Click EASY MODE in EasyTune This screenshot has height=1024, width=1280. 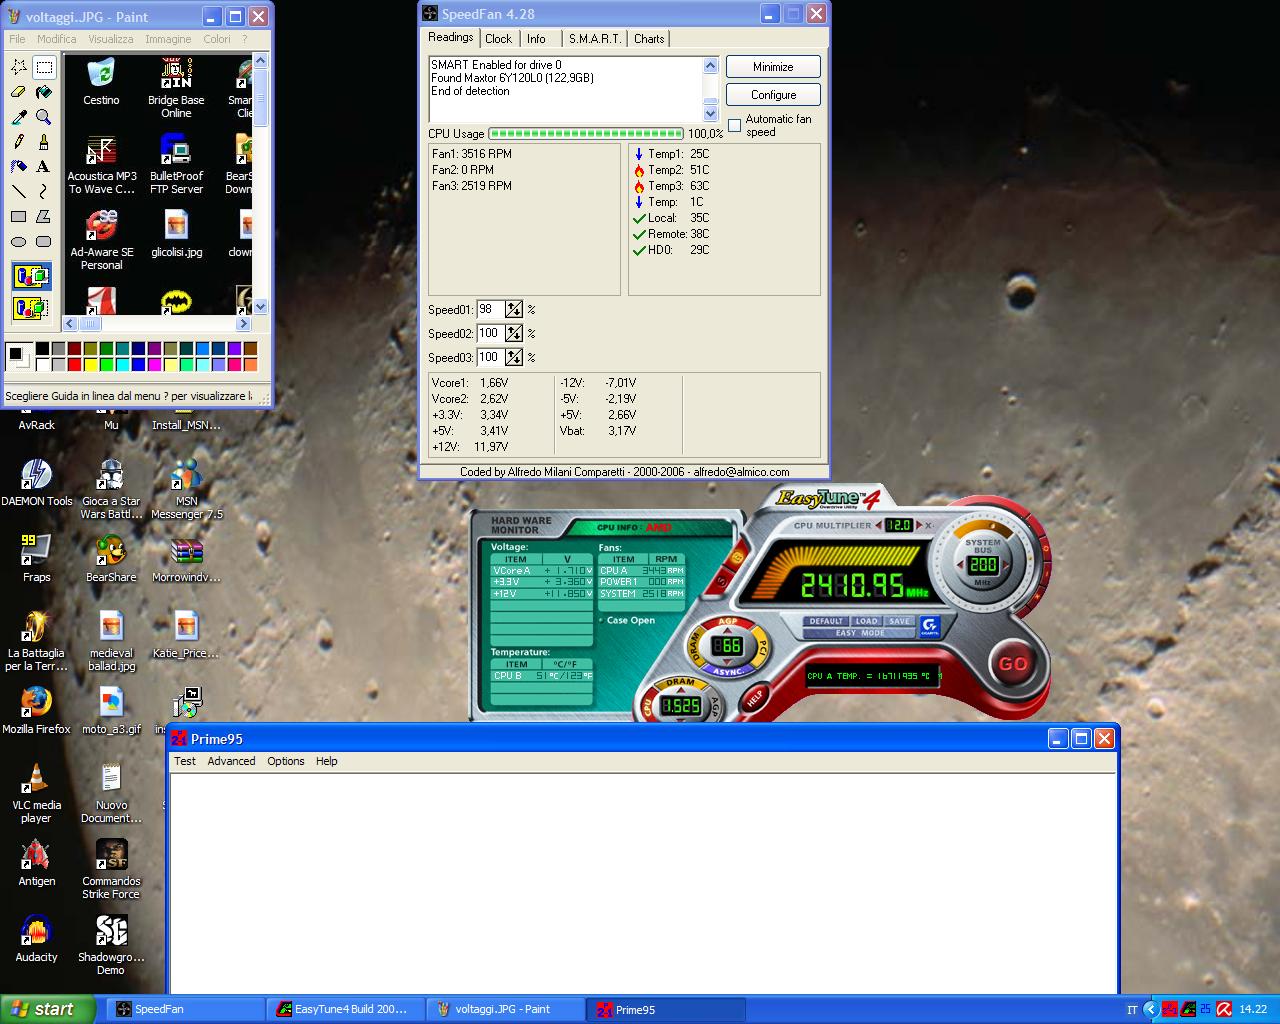[x=860, y=633]
